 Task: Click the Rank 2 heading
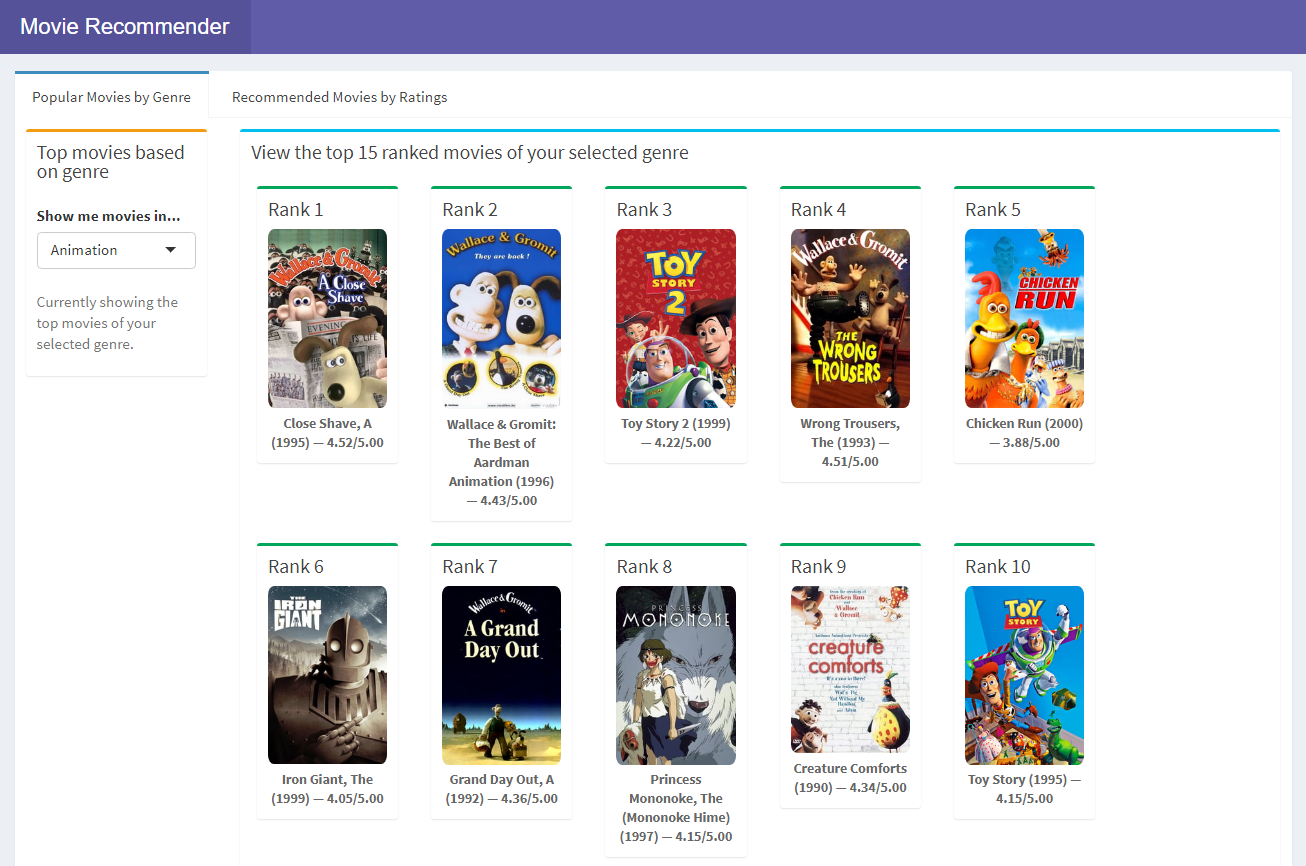[470, 210]
